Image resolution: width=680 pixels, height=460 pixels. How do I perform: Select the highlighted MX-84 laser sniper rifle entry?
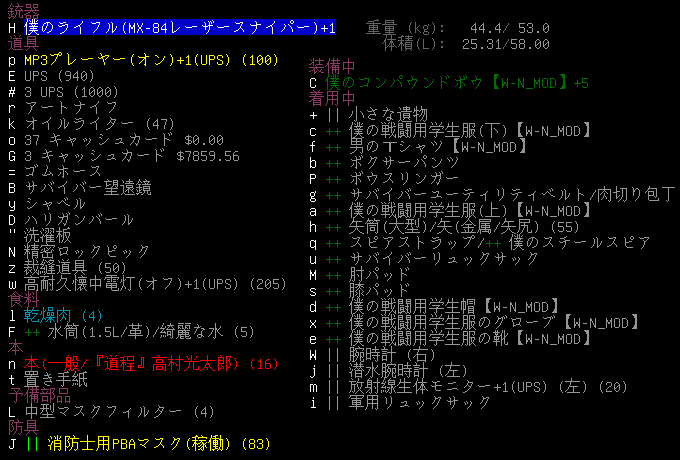click(180, 27)
